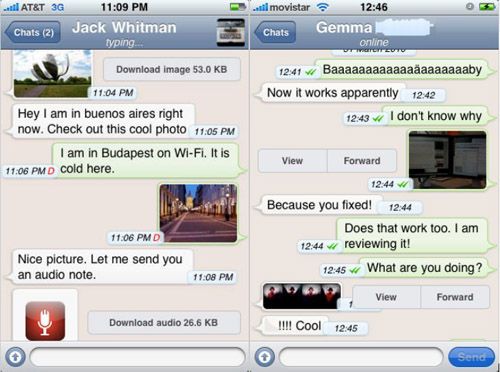Download the 53.0 KB image
The image size is (500, 372).
(172, 69)
